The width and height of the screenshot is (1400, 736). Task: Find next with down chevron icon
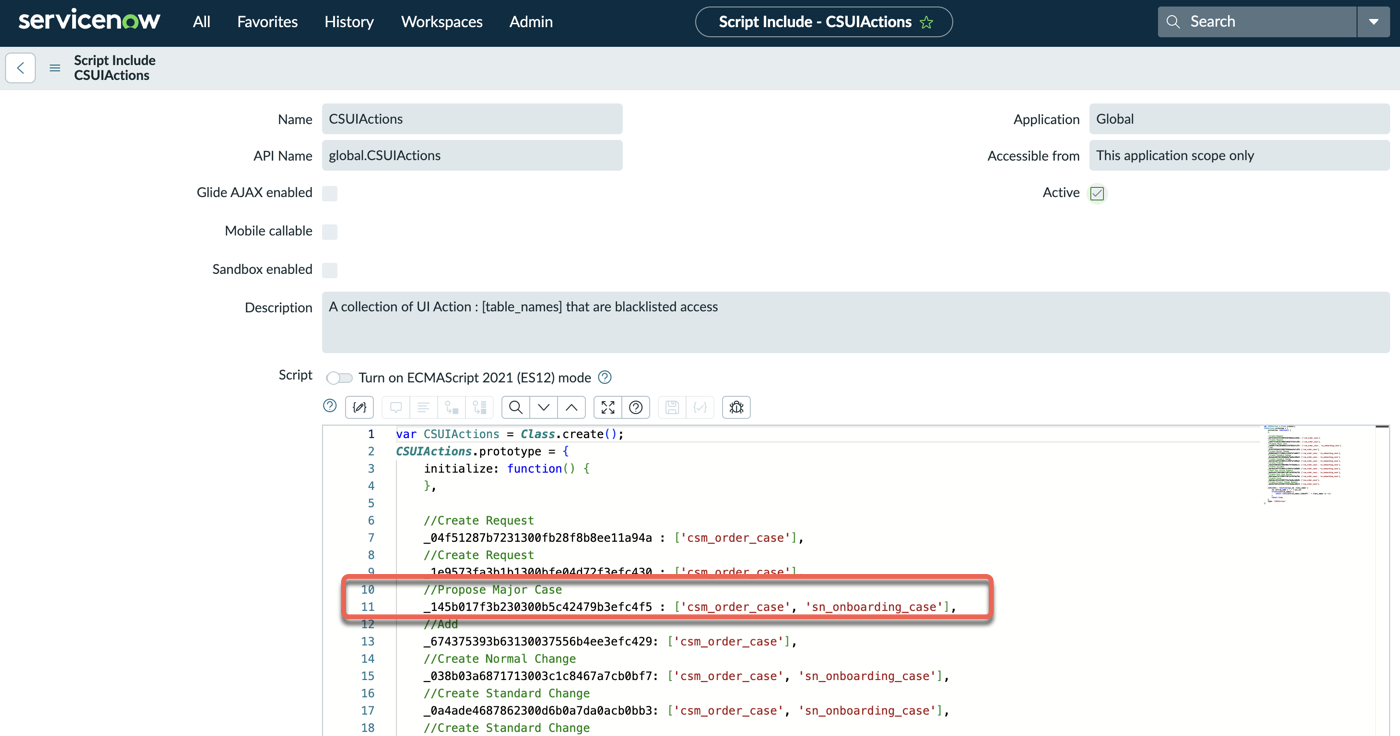click(544, 407)
